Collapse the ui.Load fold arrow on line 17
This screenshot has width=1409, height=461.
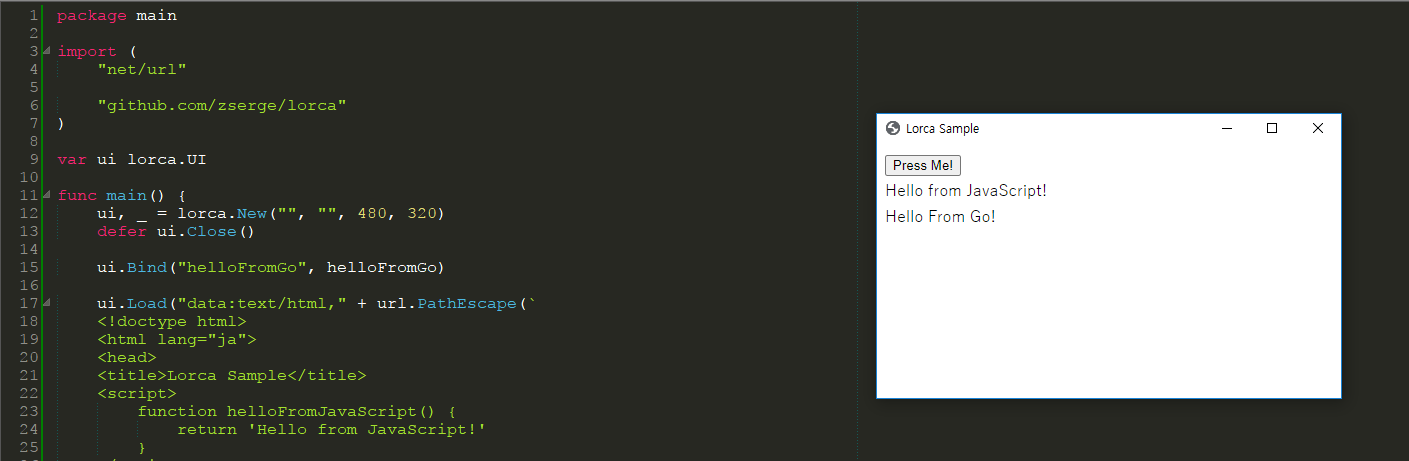tap(47, 303)
